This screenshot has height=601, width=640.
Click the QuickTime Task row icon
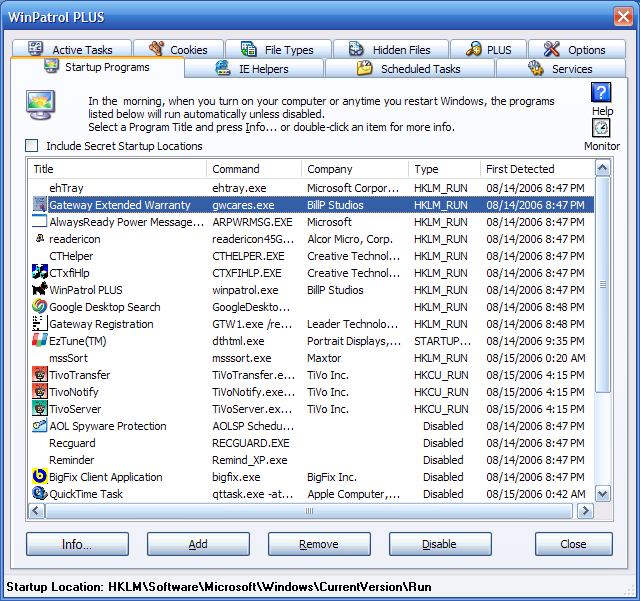40,494
